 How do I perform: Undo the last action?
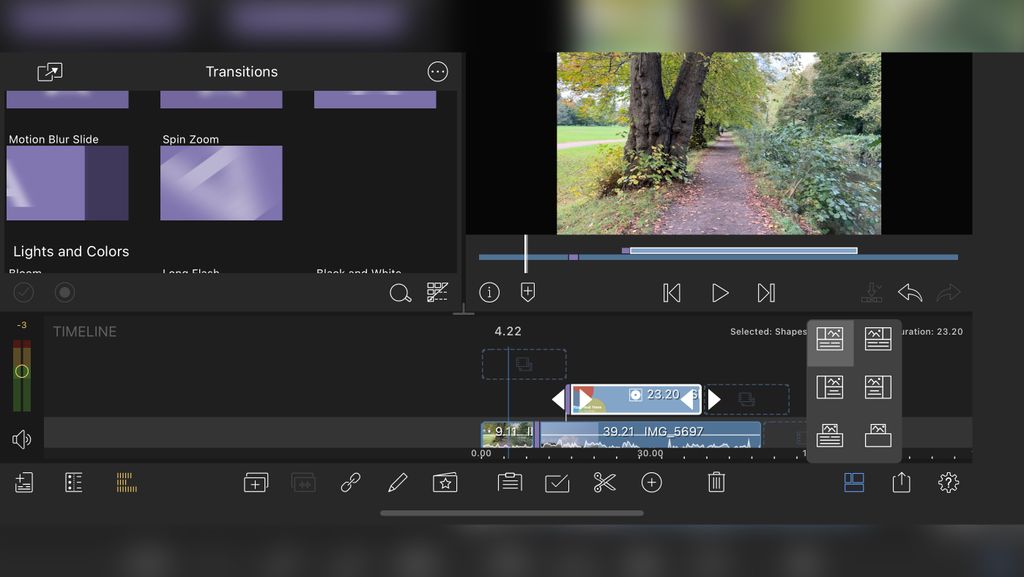click(x=910, y=292)
